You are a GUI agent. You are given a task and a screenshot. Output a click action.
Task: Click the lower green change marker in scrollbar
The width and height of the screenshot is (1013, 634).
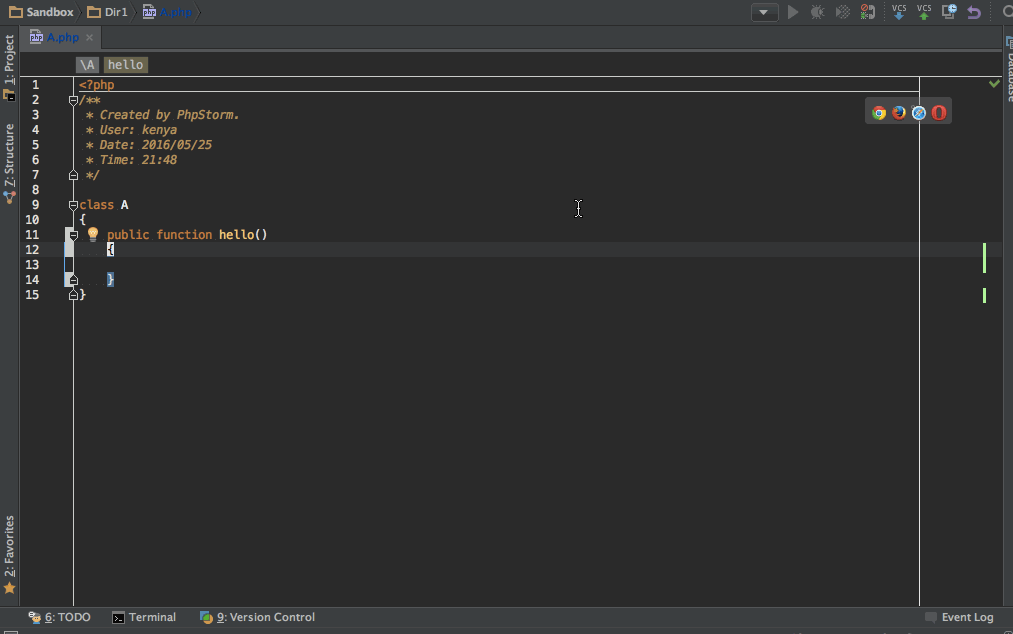click(984, 295)
